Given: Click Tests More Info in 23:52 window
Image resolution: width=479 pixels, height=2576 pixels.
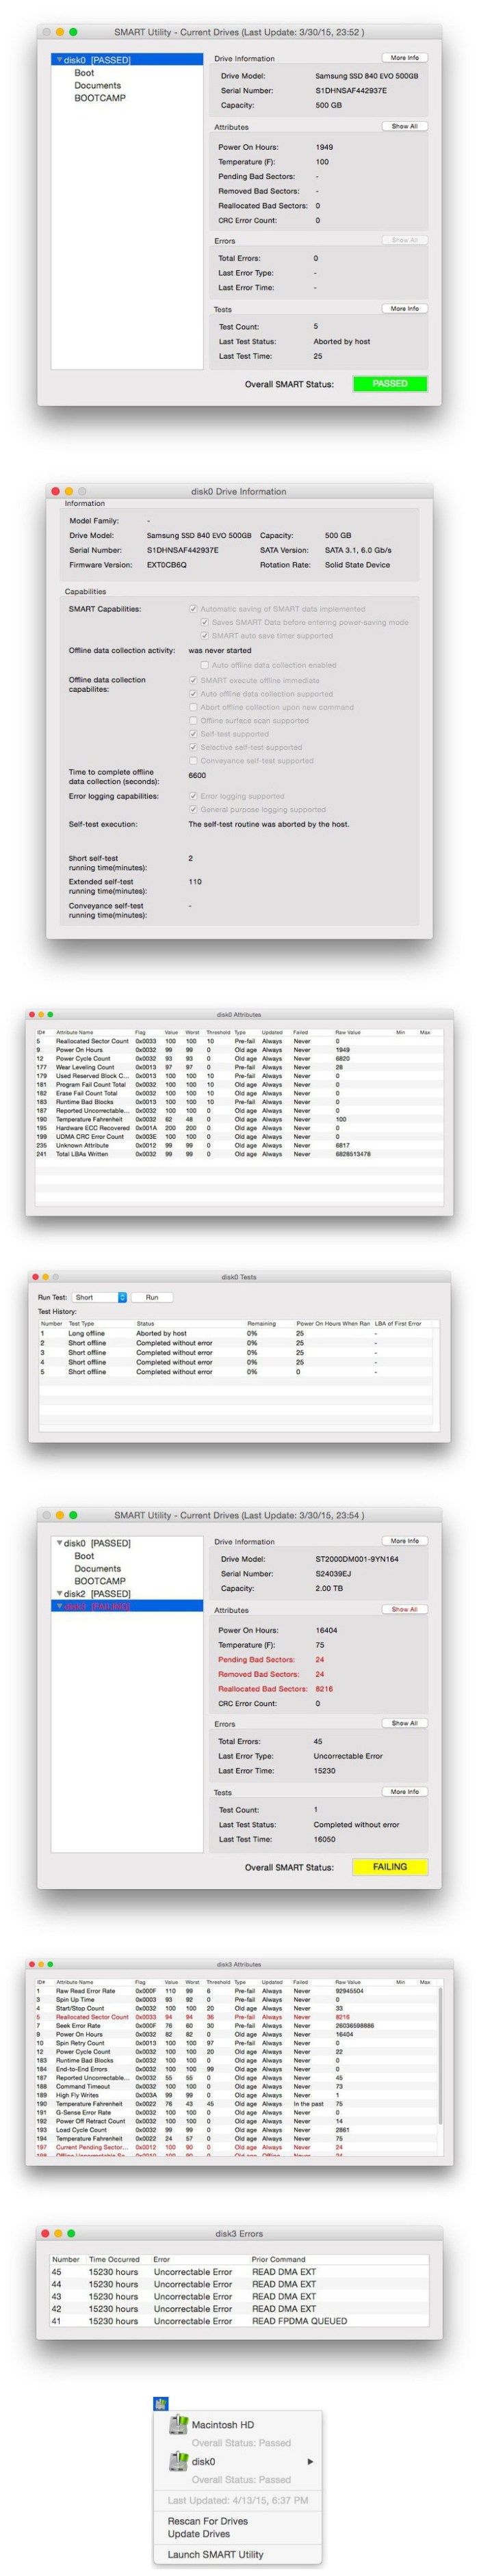Looking at the screenshot, I should [405, 309].
